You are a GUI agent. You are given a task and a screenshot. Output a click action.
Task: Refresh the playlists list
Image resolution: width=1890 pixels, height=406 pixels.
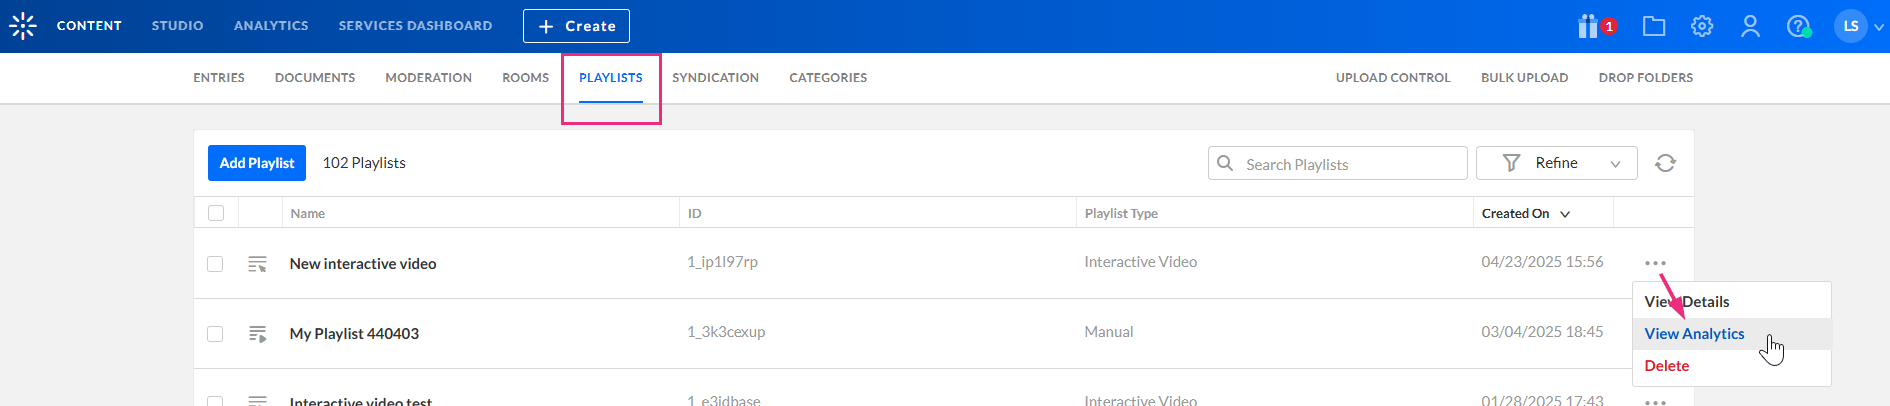[x=1665, y=163]
